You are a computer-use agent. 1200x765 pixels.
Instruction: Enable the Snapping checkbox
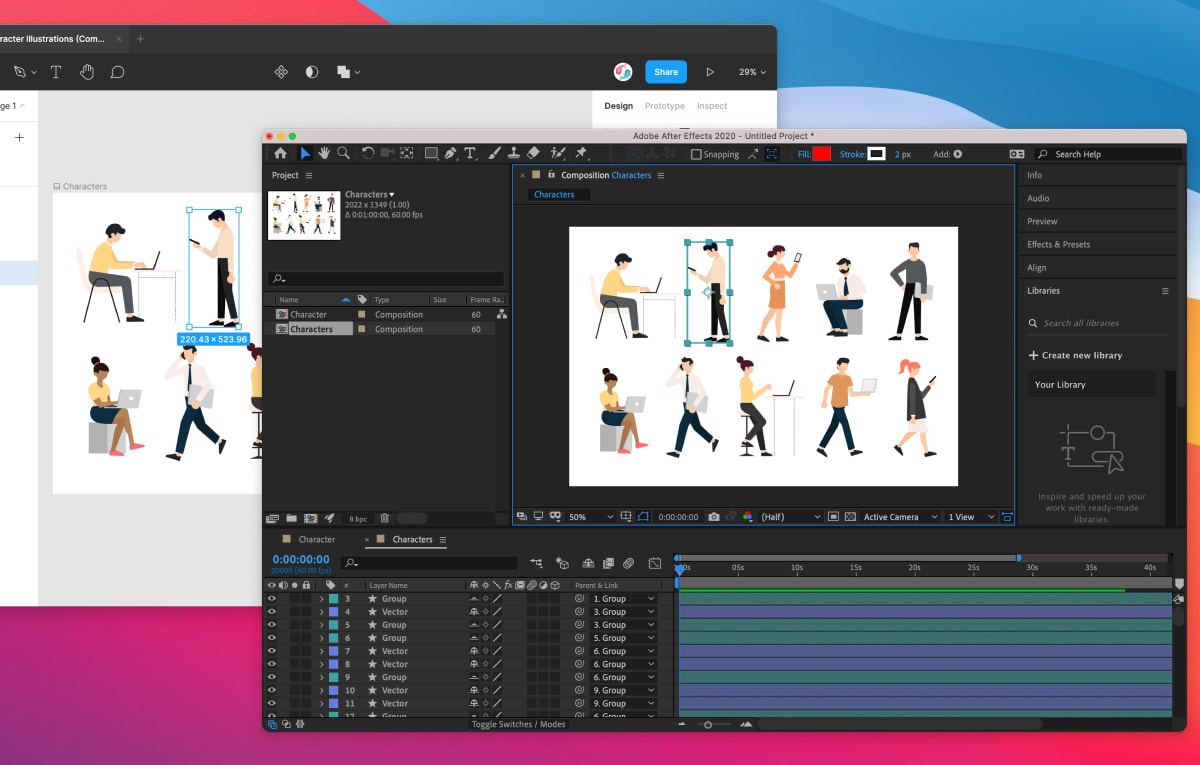coord(696,154)
